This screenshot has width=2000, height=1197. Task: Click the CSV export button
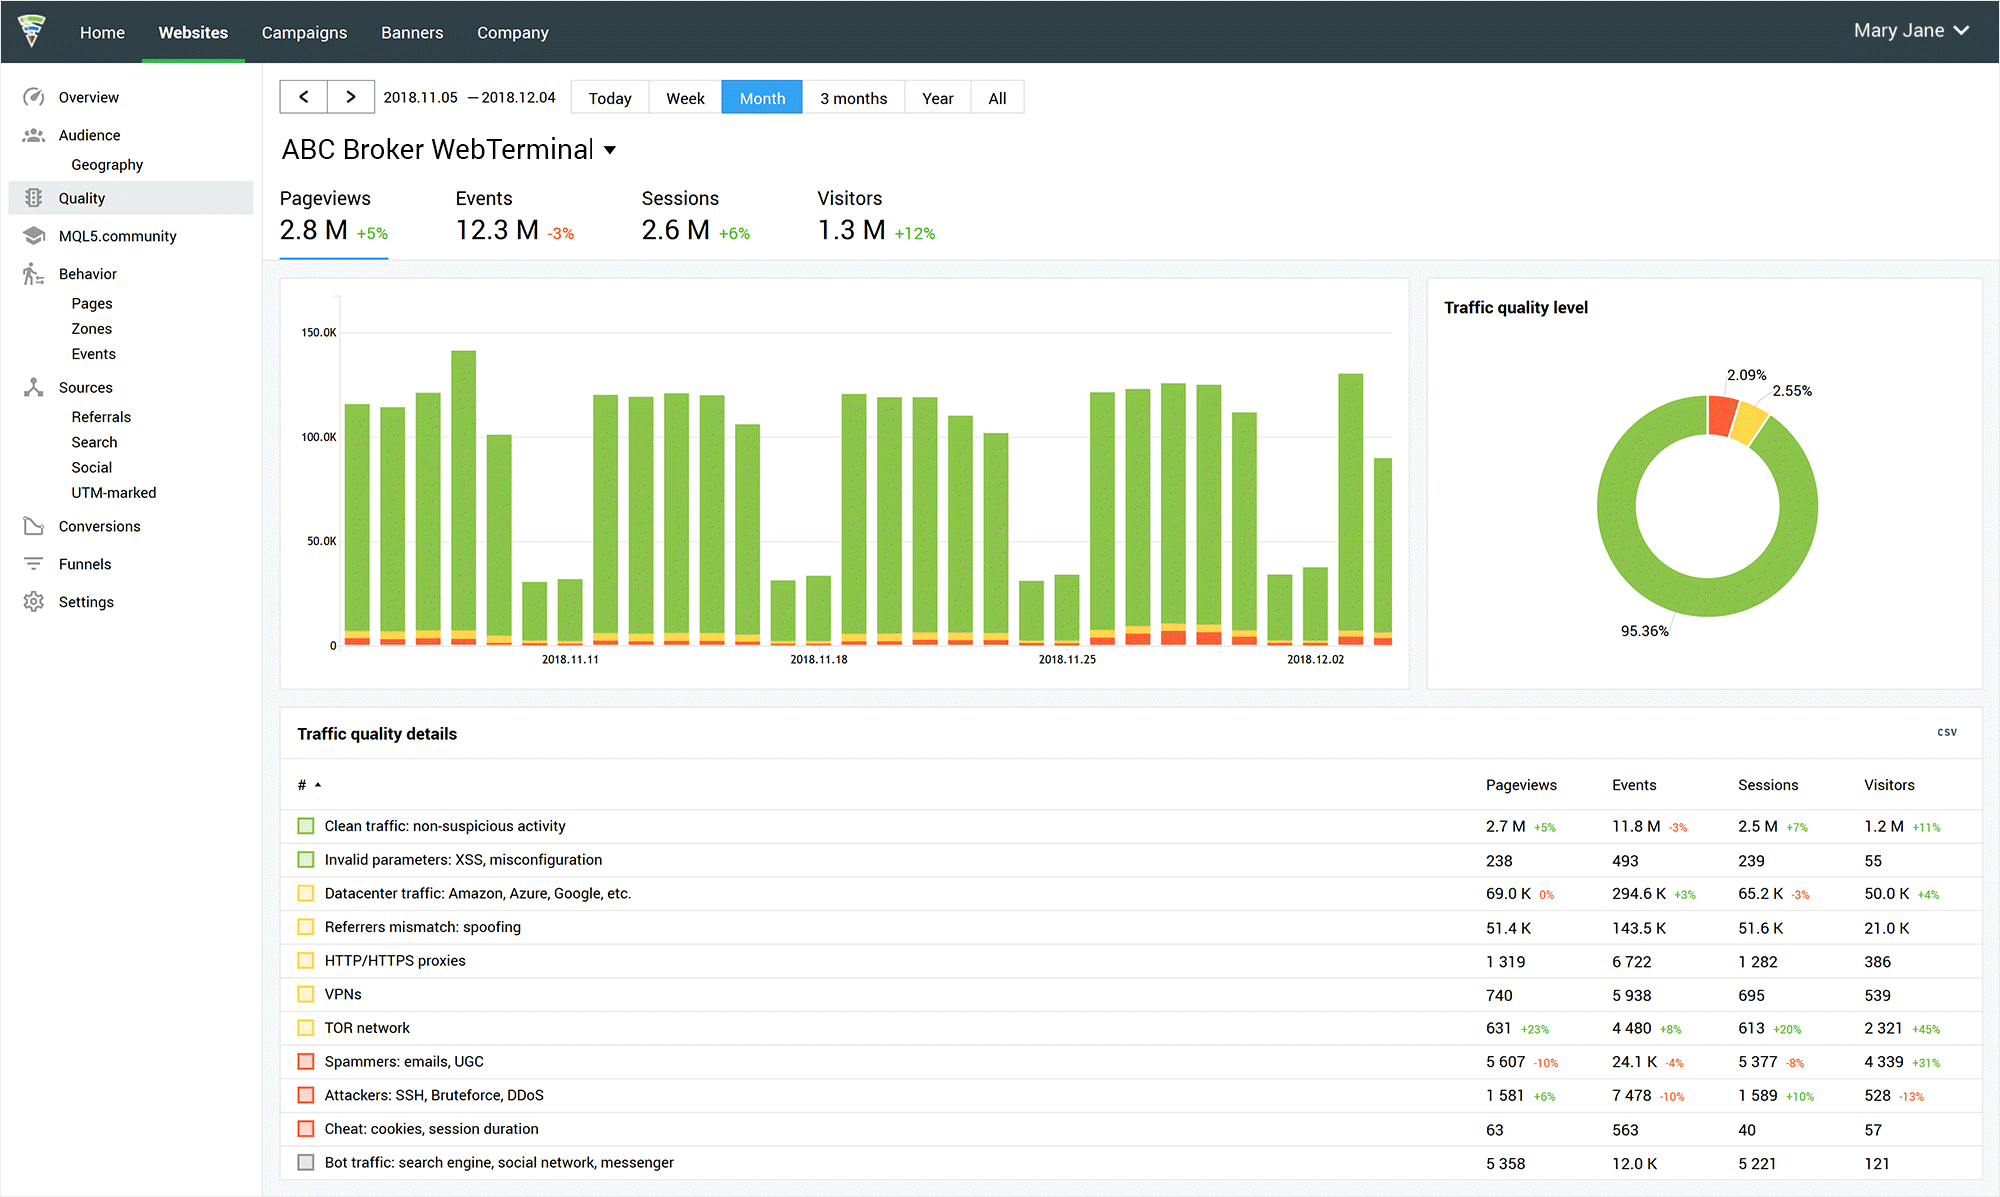pos(1946,732)
